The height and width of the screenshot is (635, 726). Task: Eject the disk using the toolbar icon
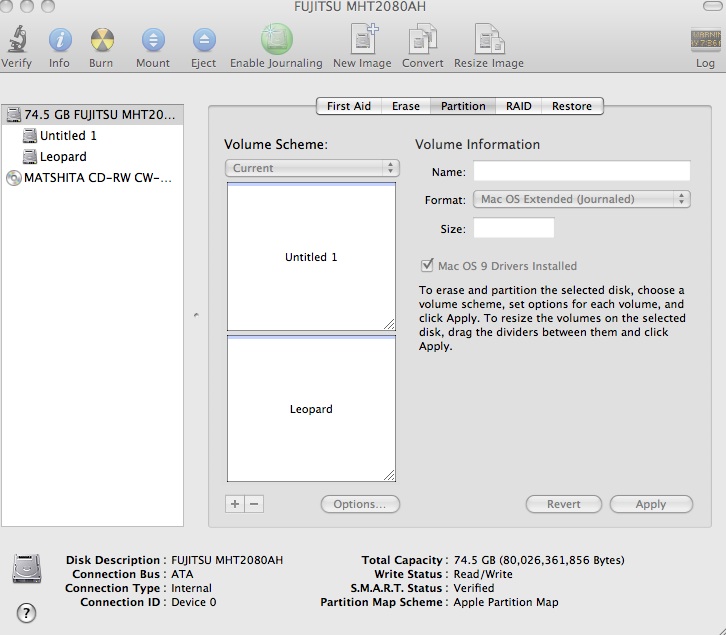tap(204, 40)
